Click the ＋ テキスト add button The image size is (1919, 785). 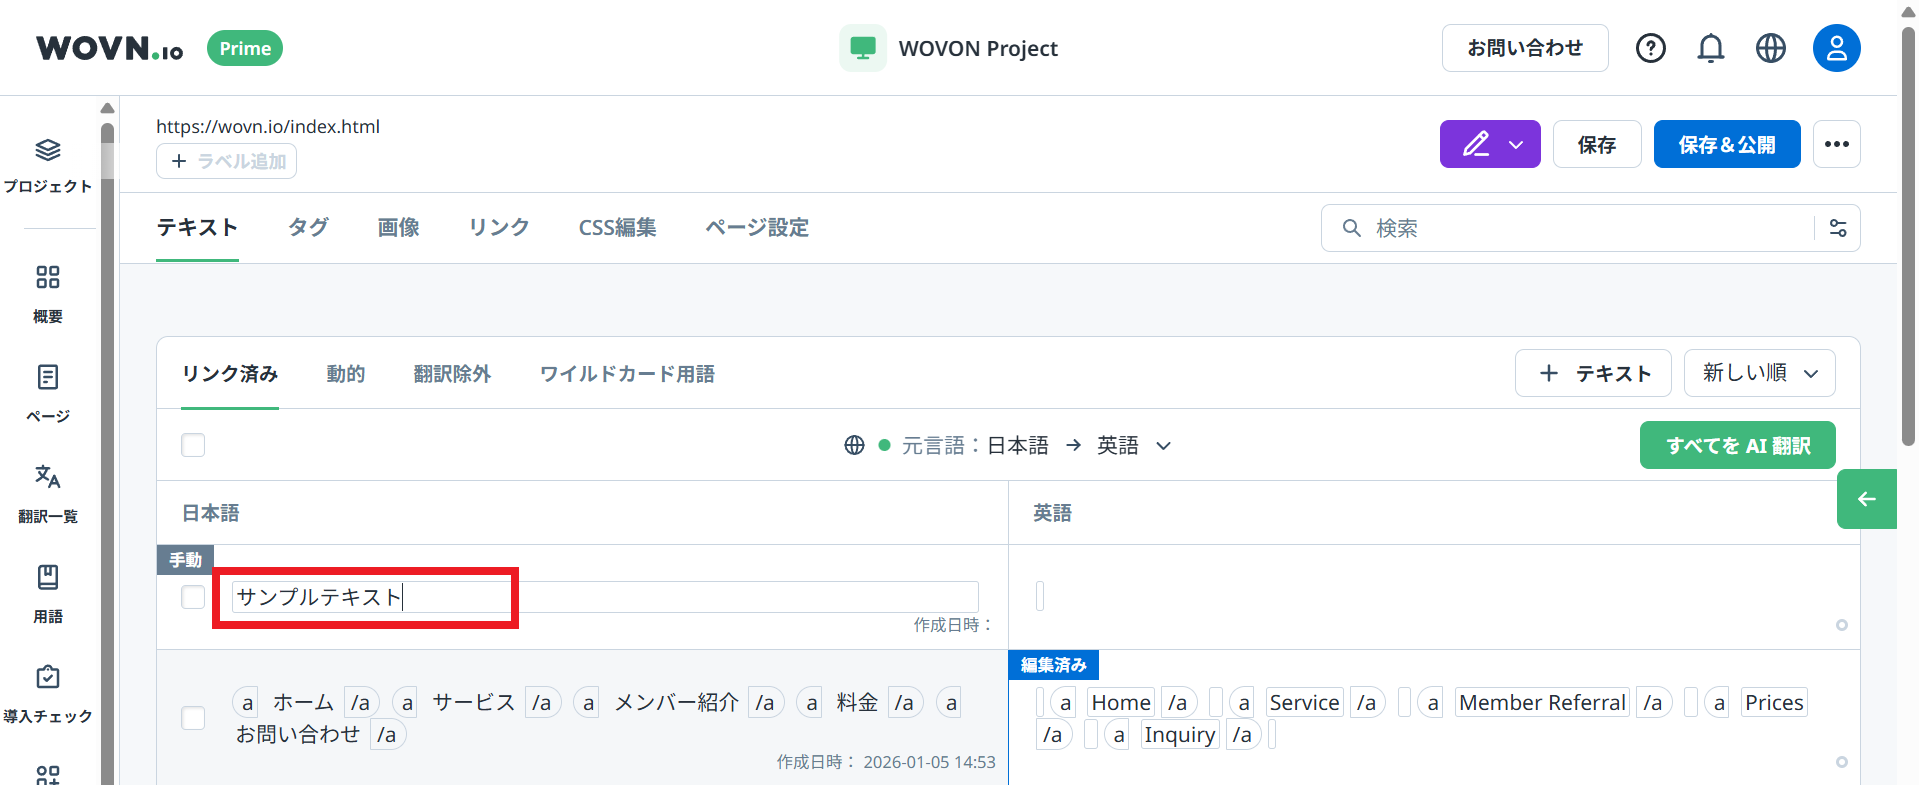click(1593, 373)
